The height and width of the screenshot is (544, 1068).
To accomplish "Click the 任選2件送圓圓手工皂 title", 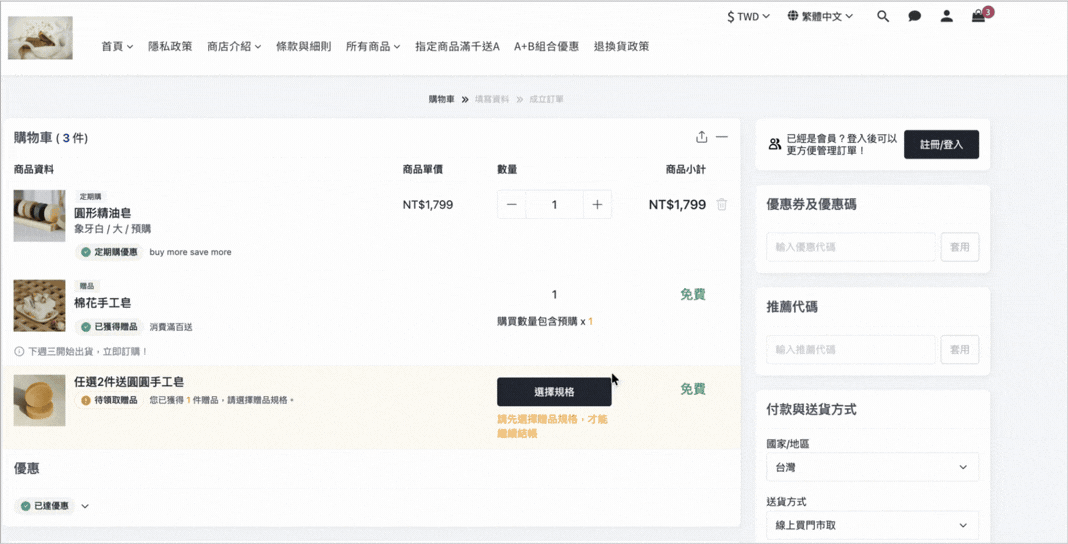I will point(129,382).
